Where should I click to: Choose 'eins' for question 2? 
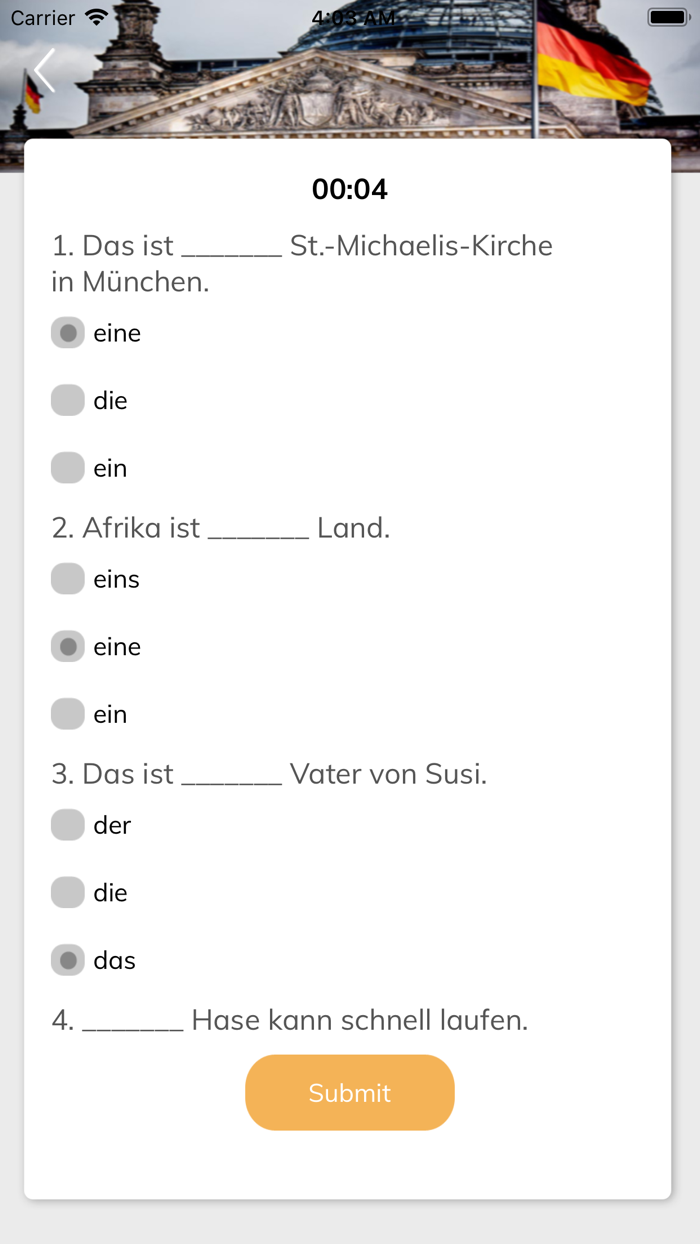(x=67, y=578)
